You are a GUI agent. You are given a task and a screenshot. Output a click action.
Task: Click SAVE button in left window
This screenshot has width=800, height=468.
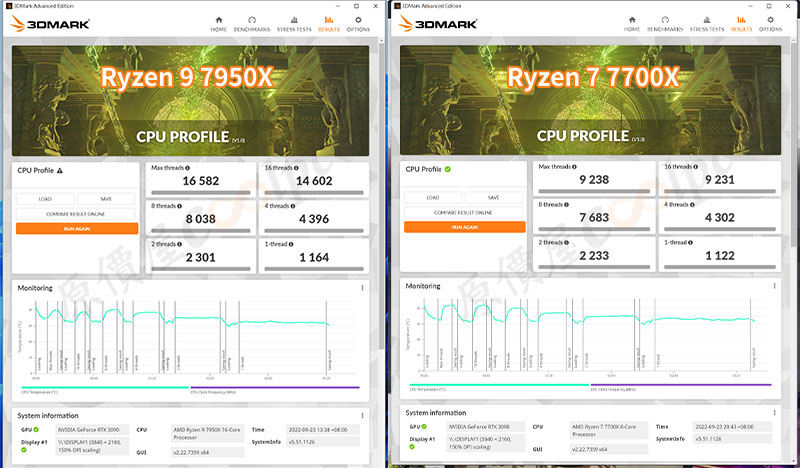[106, 199]
